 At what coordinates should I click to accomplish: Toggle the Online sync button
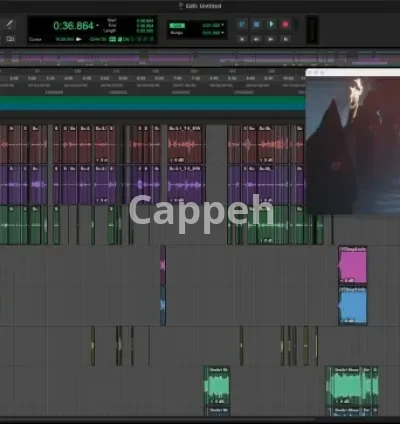[242, 24]
